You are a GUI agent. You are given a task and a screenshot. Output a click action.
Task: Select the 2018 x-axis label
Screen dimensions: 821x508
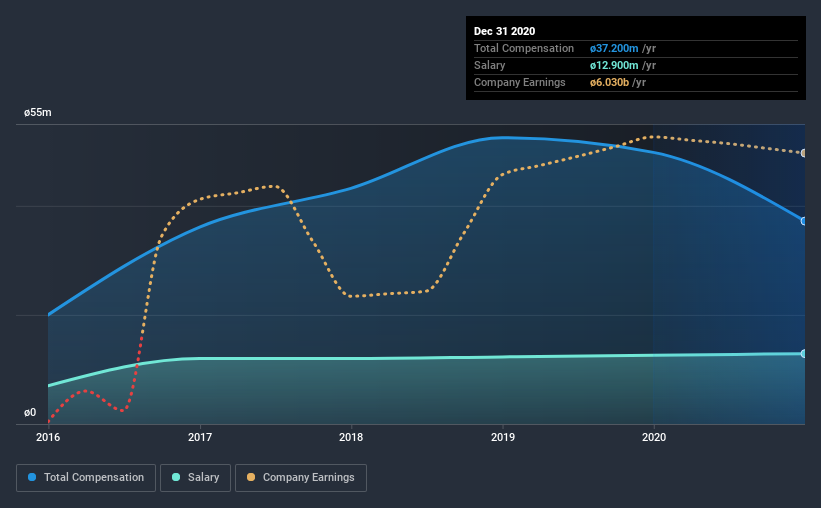click(x=351, y=437)
